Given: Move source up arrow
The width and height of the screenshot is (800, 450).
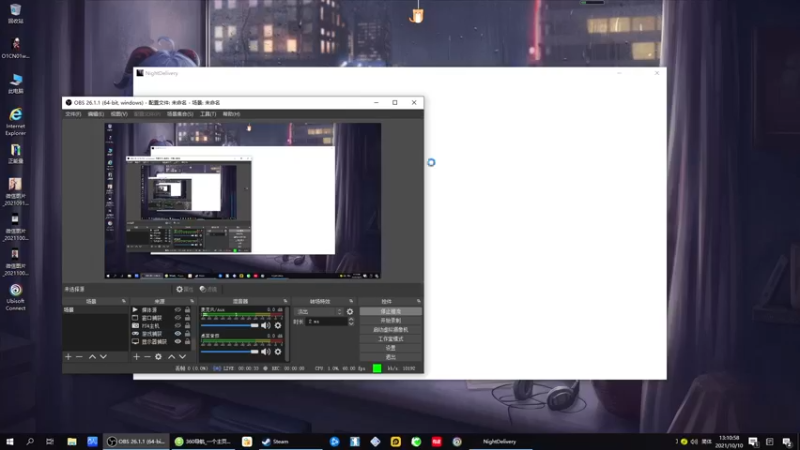Looking at the screenshot, I should [x=171, y=357].
